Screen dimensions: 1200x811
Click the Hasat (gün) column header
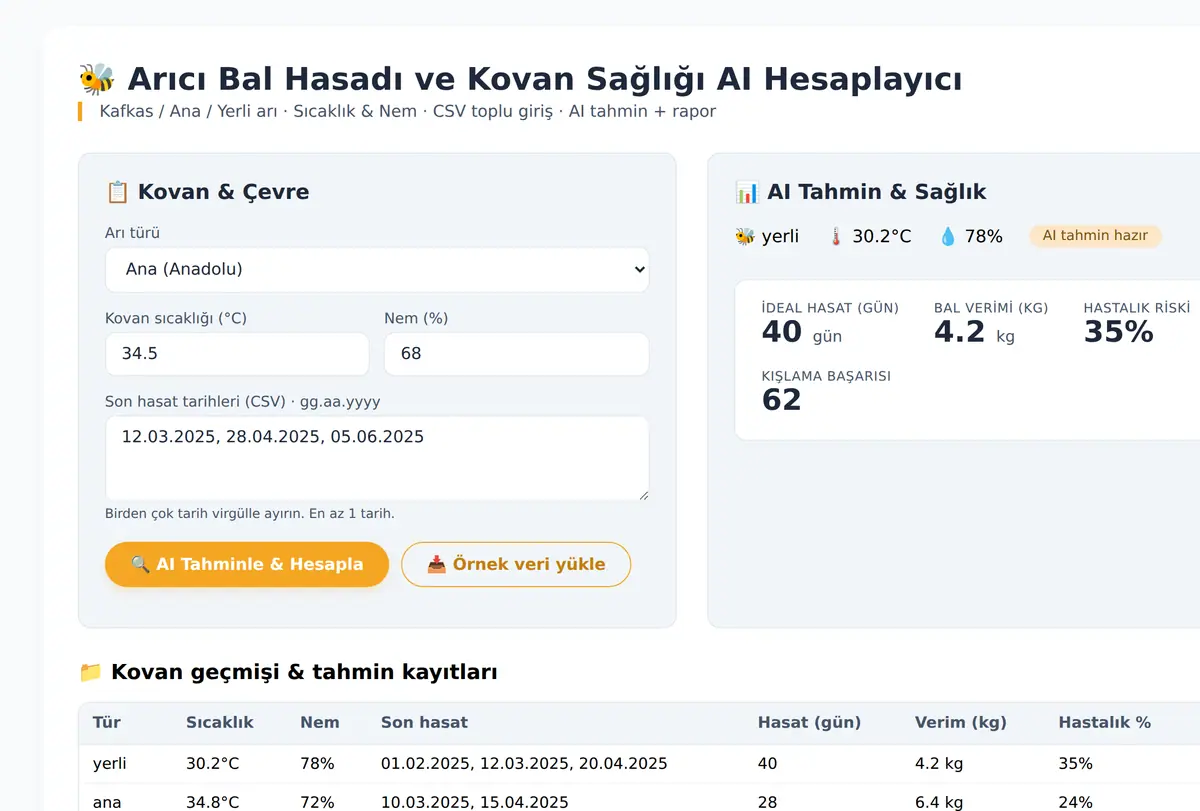pos(809,722)
